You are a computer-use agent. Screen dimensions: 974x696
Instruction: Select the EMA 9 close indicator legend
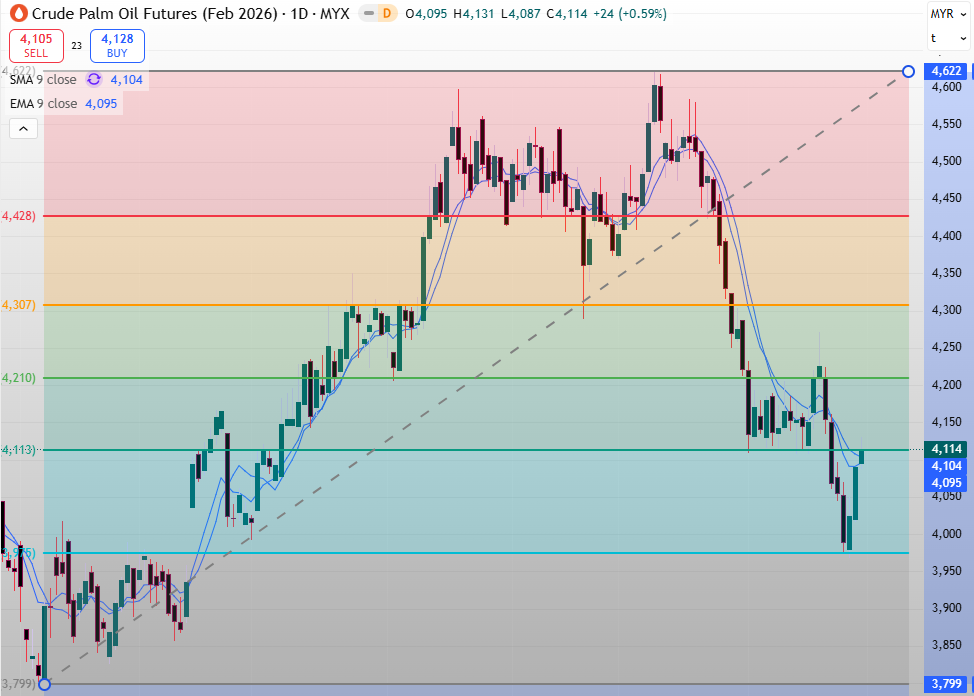tap(42, 103)
